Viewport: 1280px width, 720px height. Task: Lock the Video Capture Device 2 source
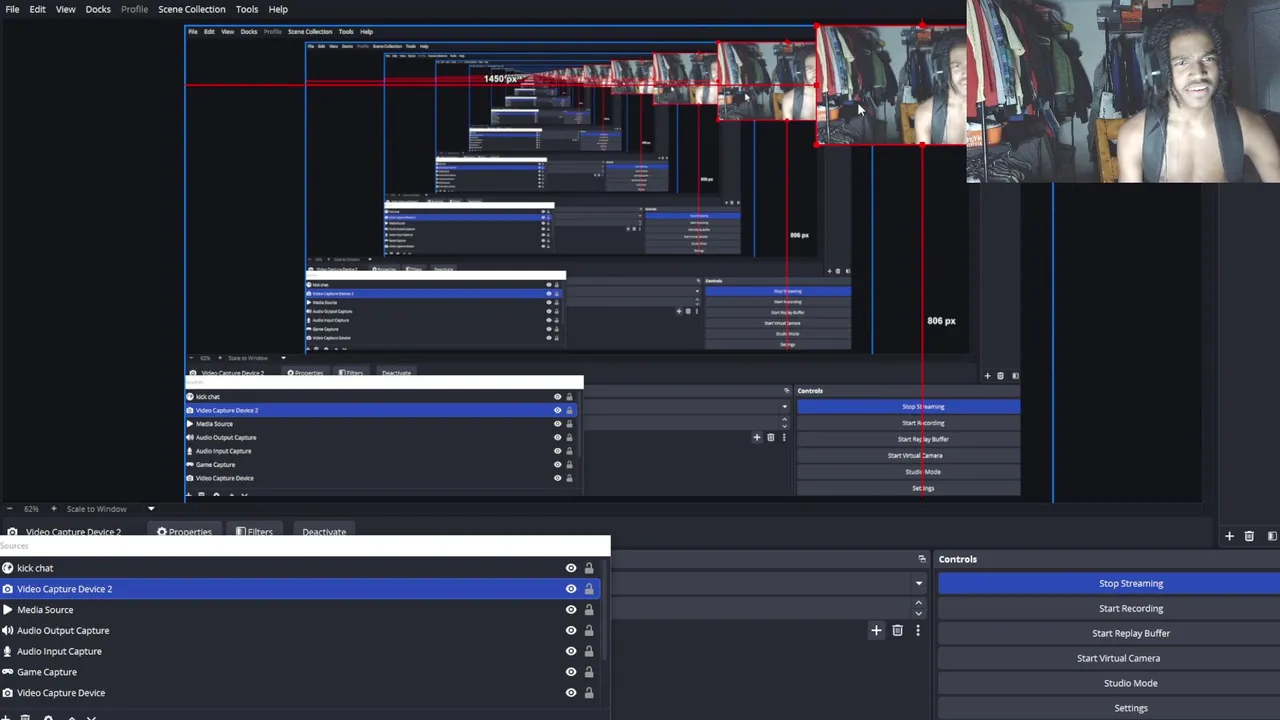(x=589, y=589)
